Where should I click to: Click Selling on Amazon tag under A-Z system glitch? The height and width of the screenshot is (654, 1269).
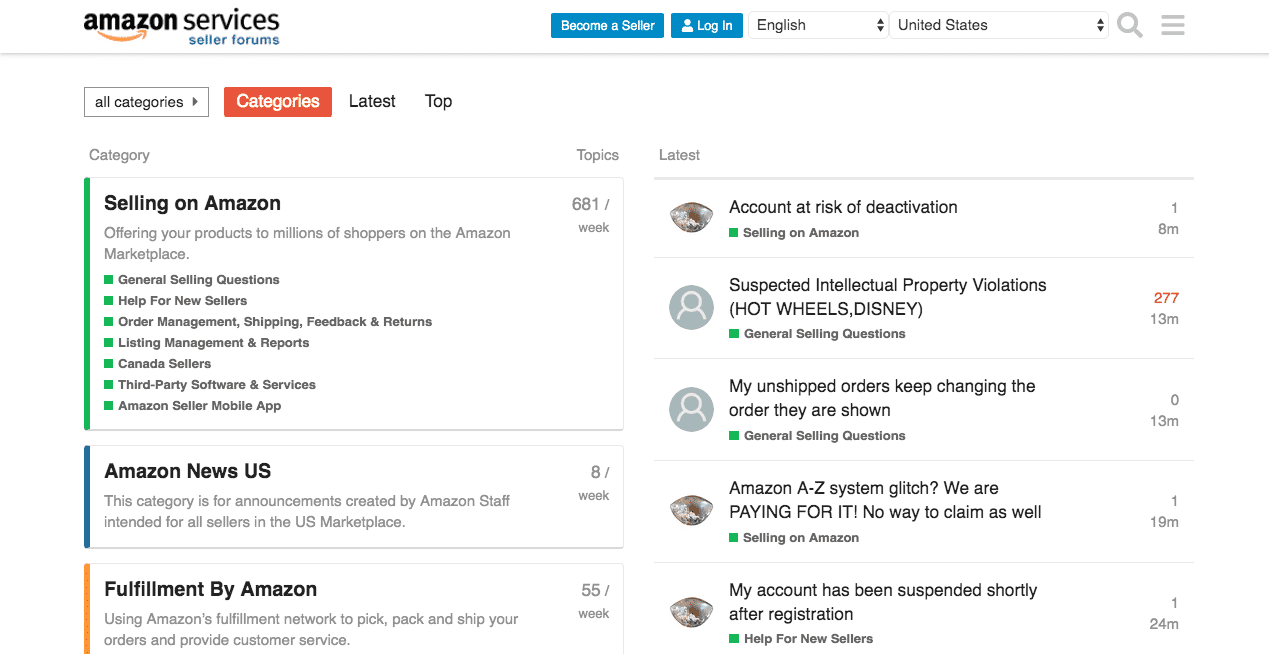click(794, 538)
